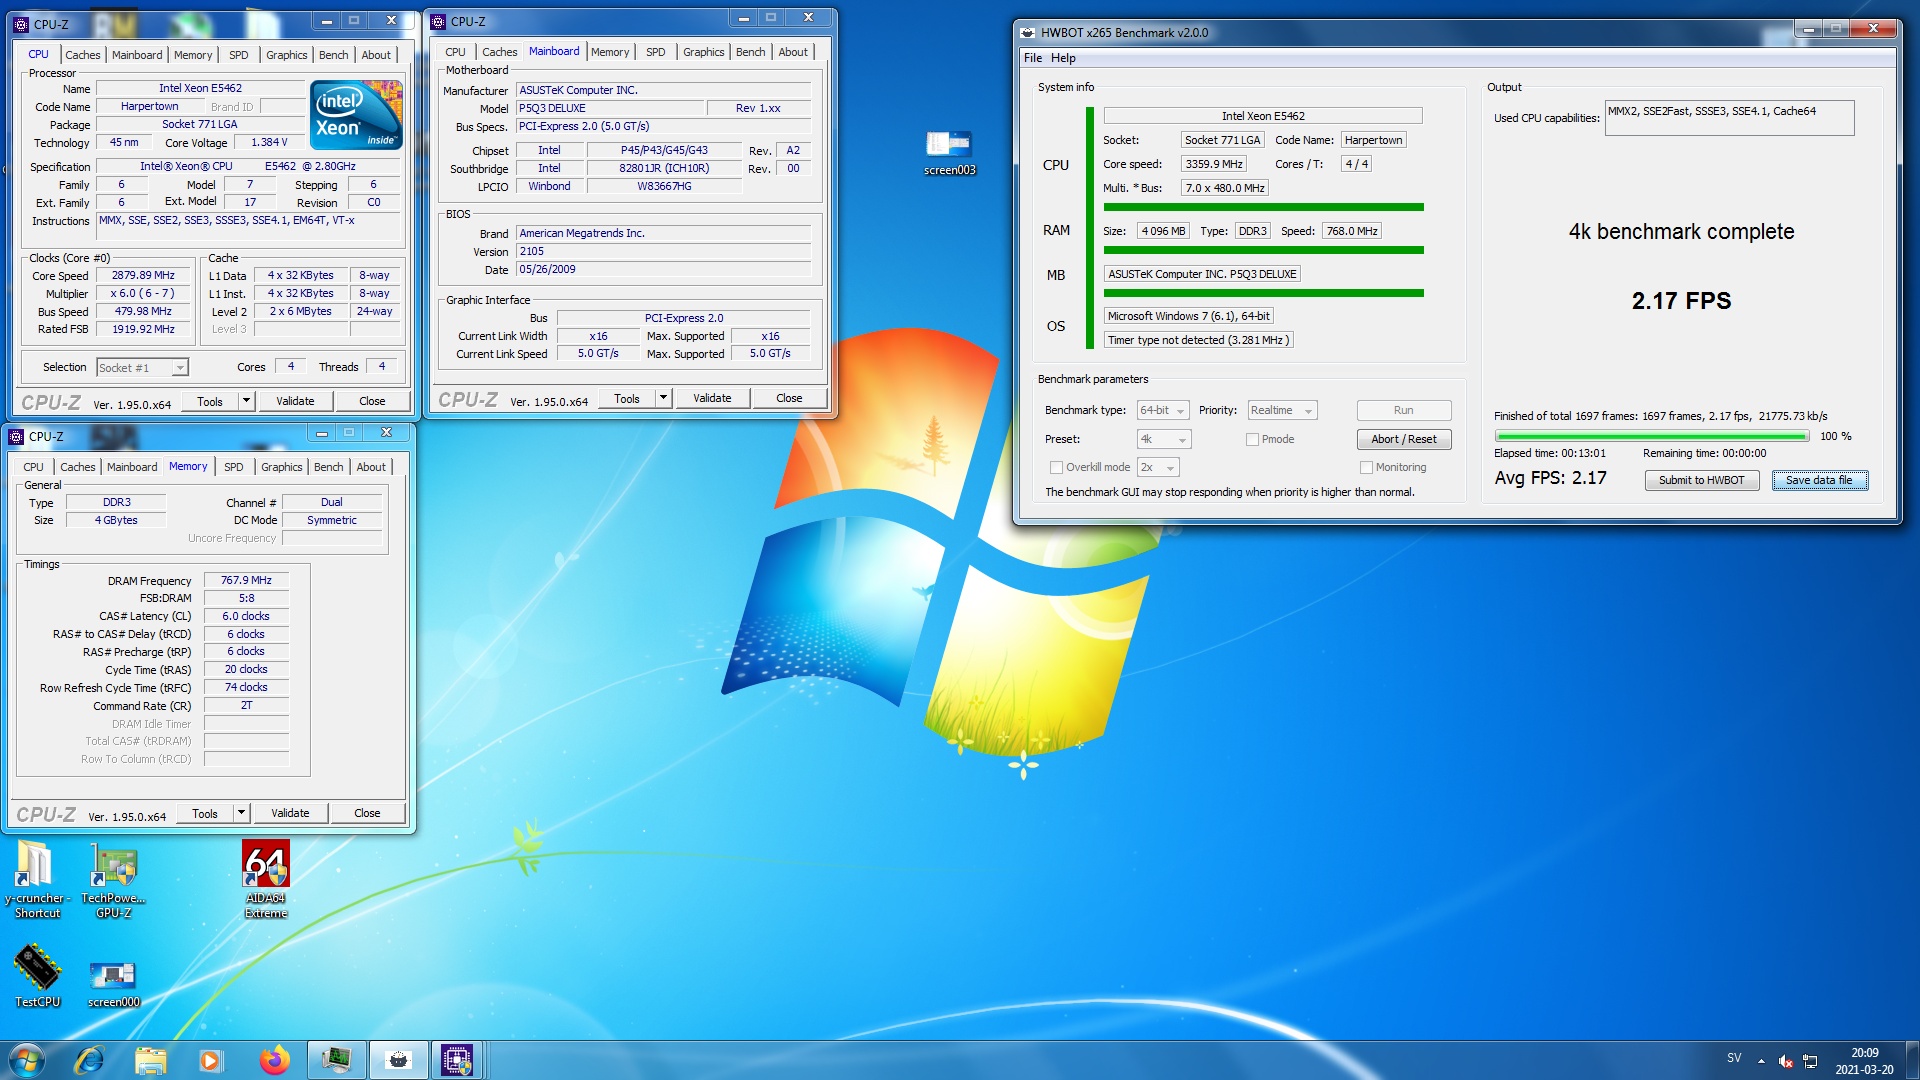Click DRAM Frequency value 767.9 MHz

246,580
